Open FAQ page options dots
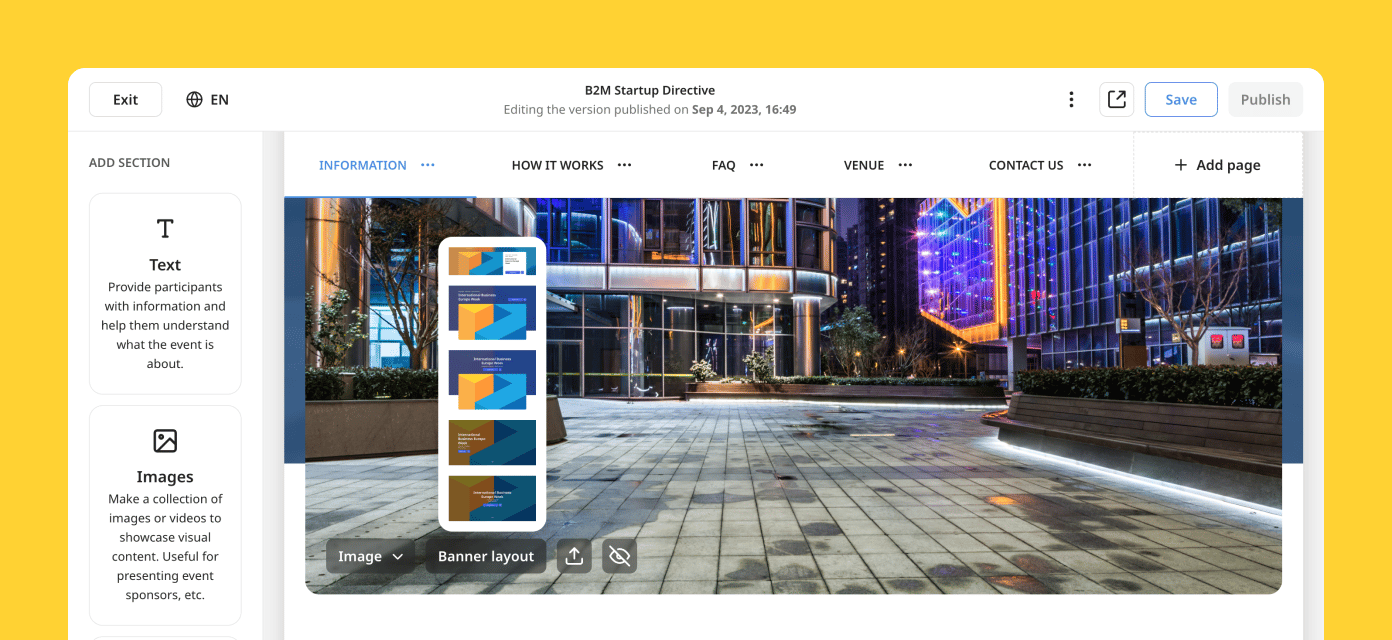Viewport: 1392px width, 640px height. click(757, 165)
